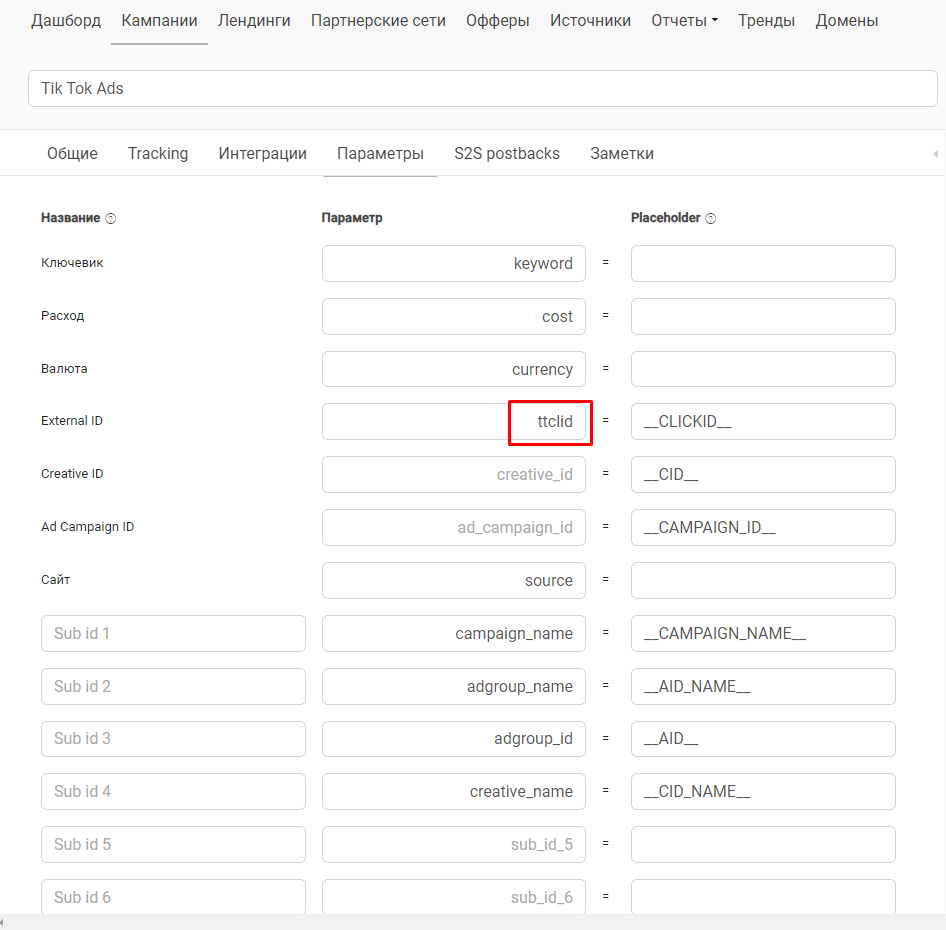Click the Валюта row label
This screenshot has width=946, height=930.
(64, 369)
